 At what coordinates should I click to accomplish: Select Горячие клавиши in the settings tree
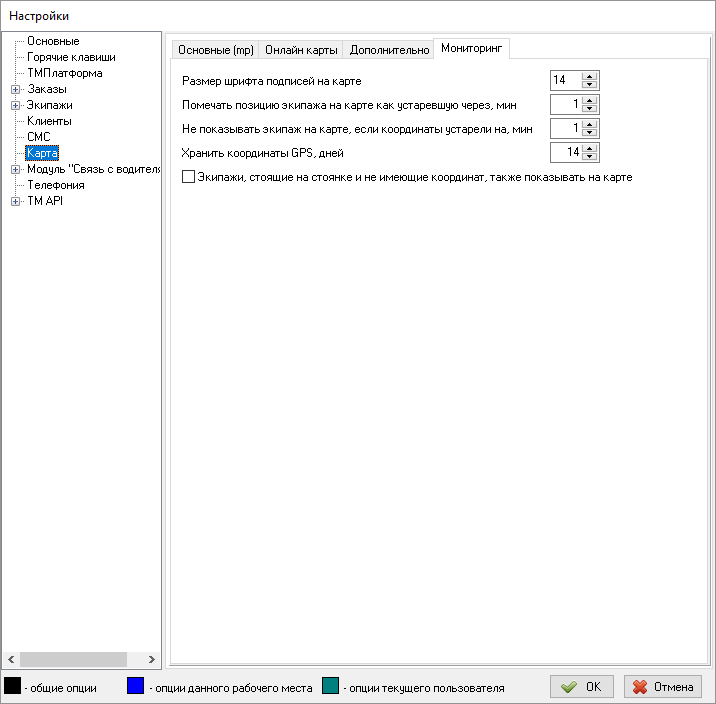[71, 57]
